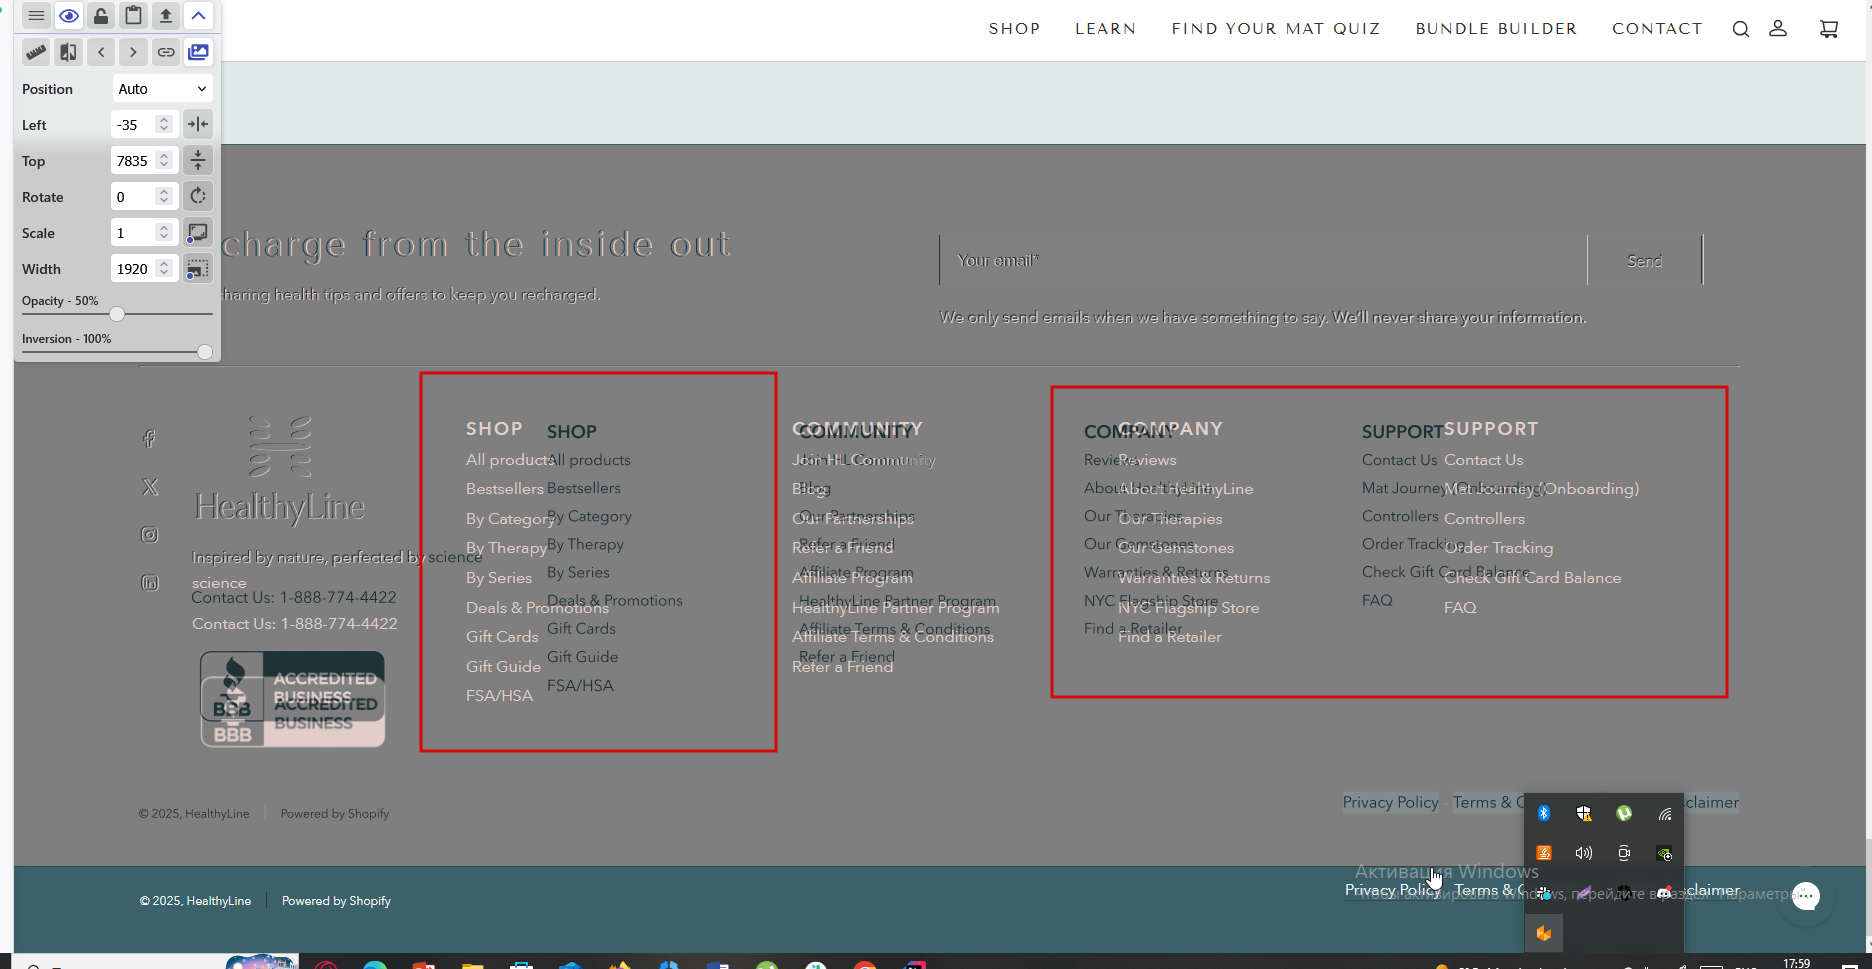Click the rotate icon beside the Rotate field
Viewport: 1872px width, 969px height.
198,196
